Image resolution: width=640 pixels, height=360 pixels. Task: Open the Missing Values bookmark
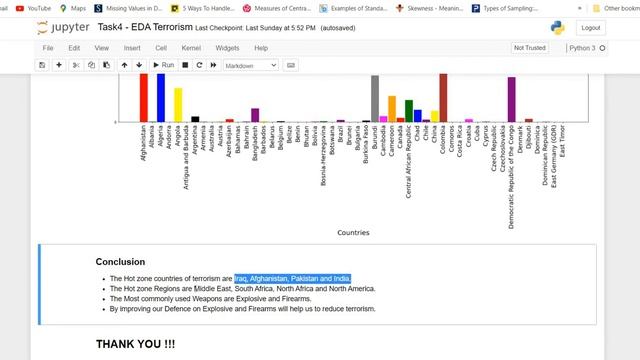(128, 8)
